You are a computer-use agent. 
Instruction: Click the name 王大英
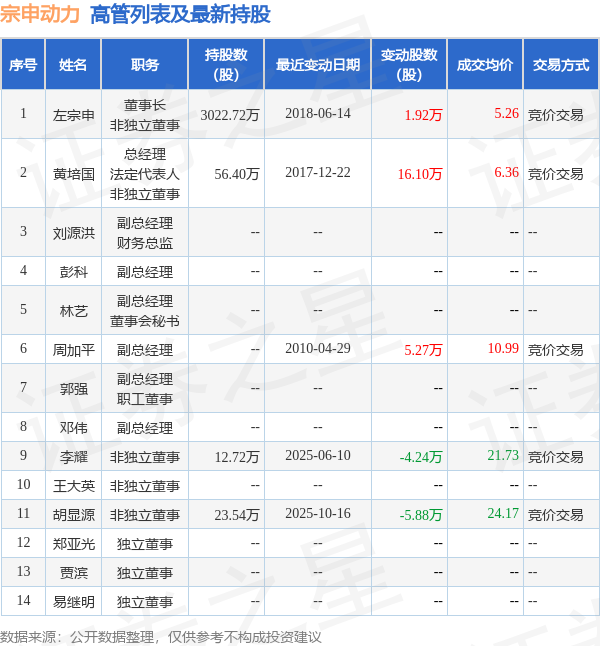pos(73,486)
